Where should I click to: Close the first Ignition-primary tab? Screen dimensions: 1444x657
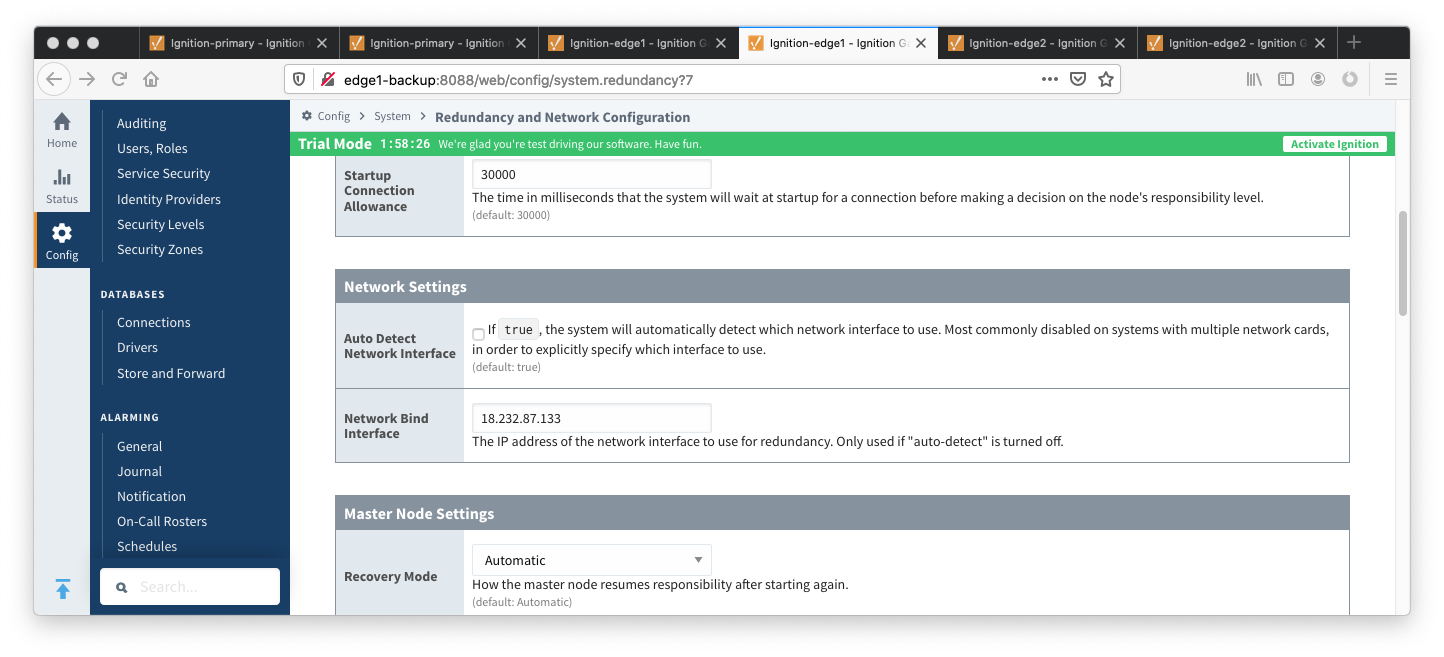point(322,43)
